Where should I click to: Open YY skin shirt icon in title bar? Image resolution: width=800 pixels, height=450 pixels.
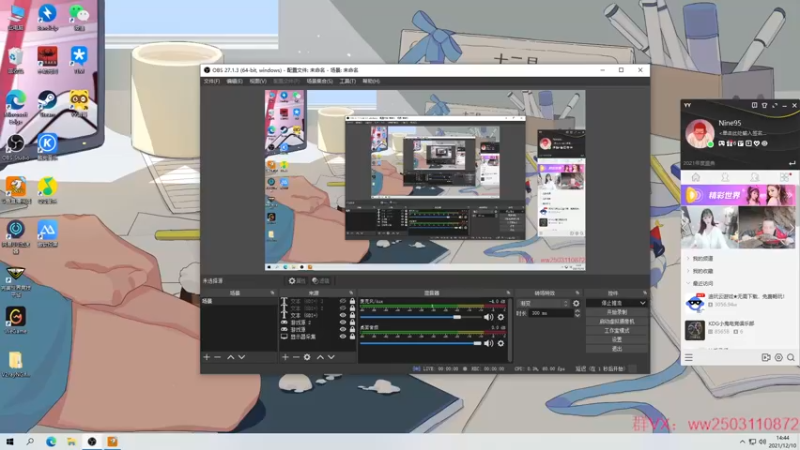[x=764, y=105]
